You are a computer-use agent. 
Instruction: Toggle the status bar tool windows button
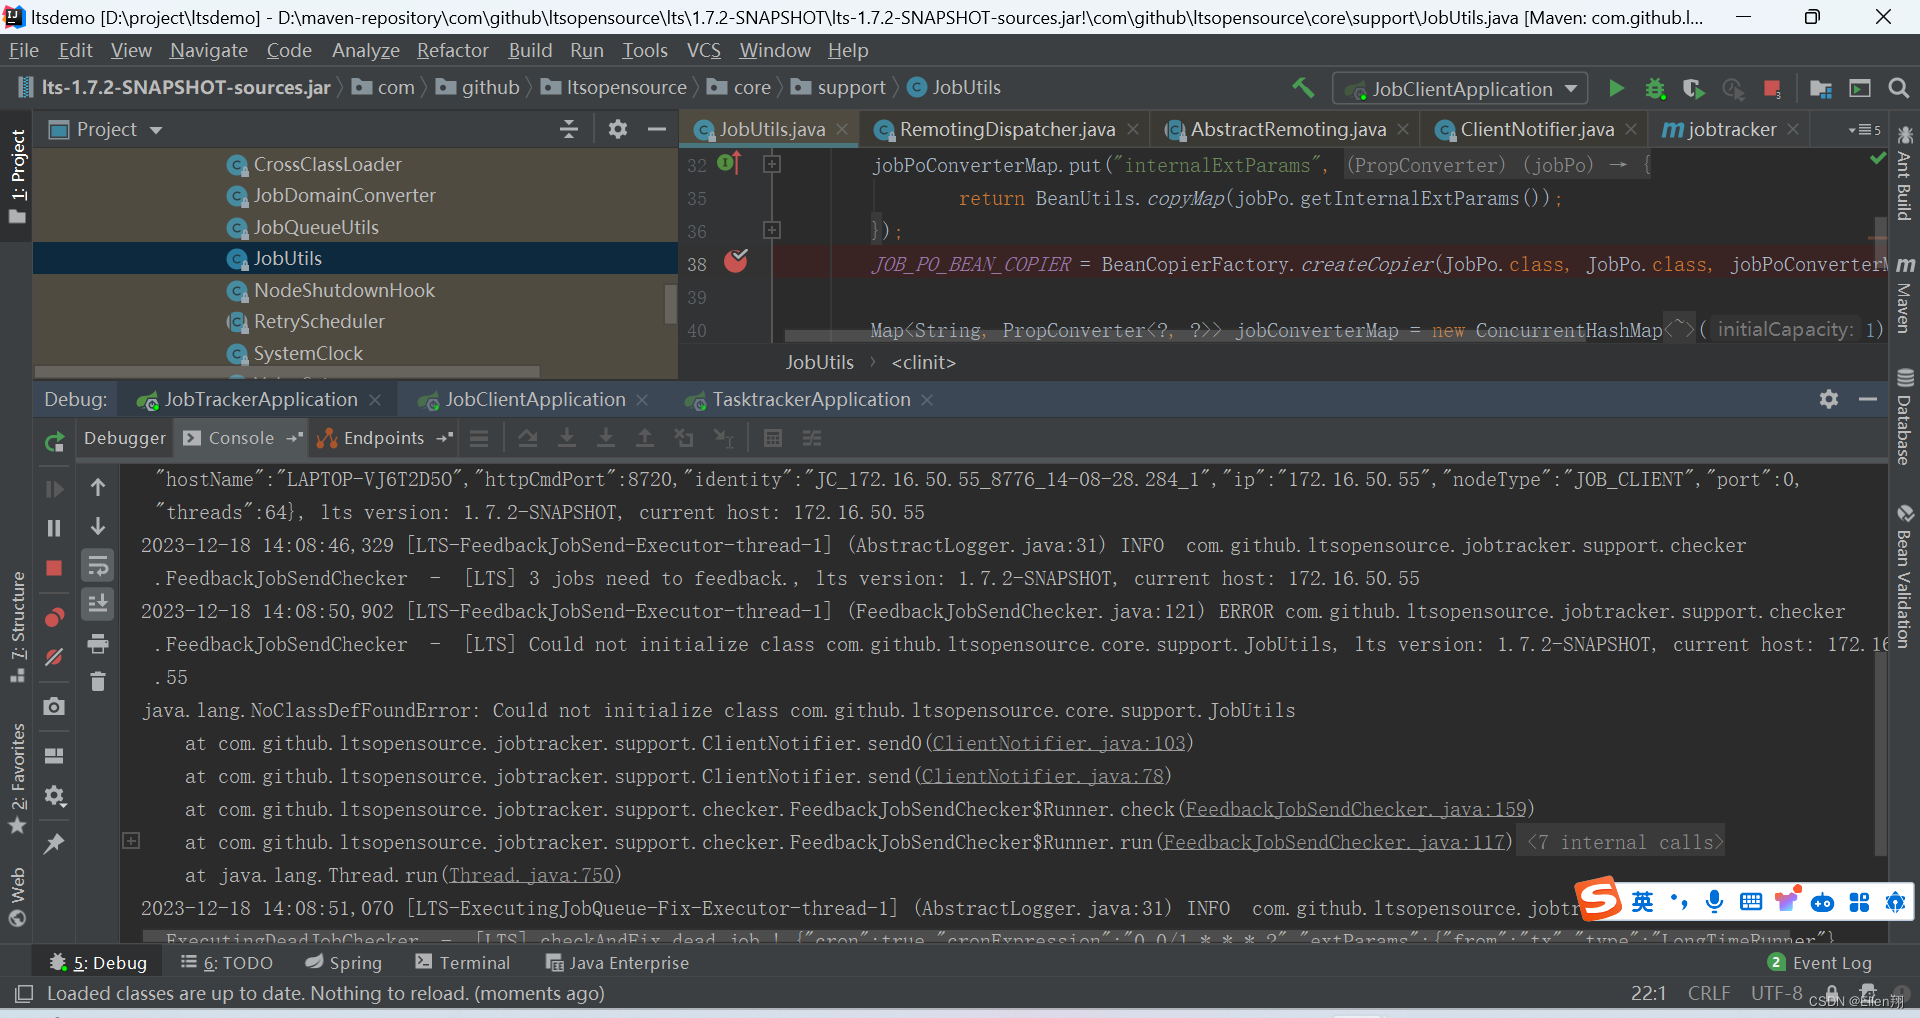pos(24,994)
